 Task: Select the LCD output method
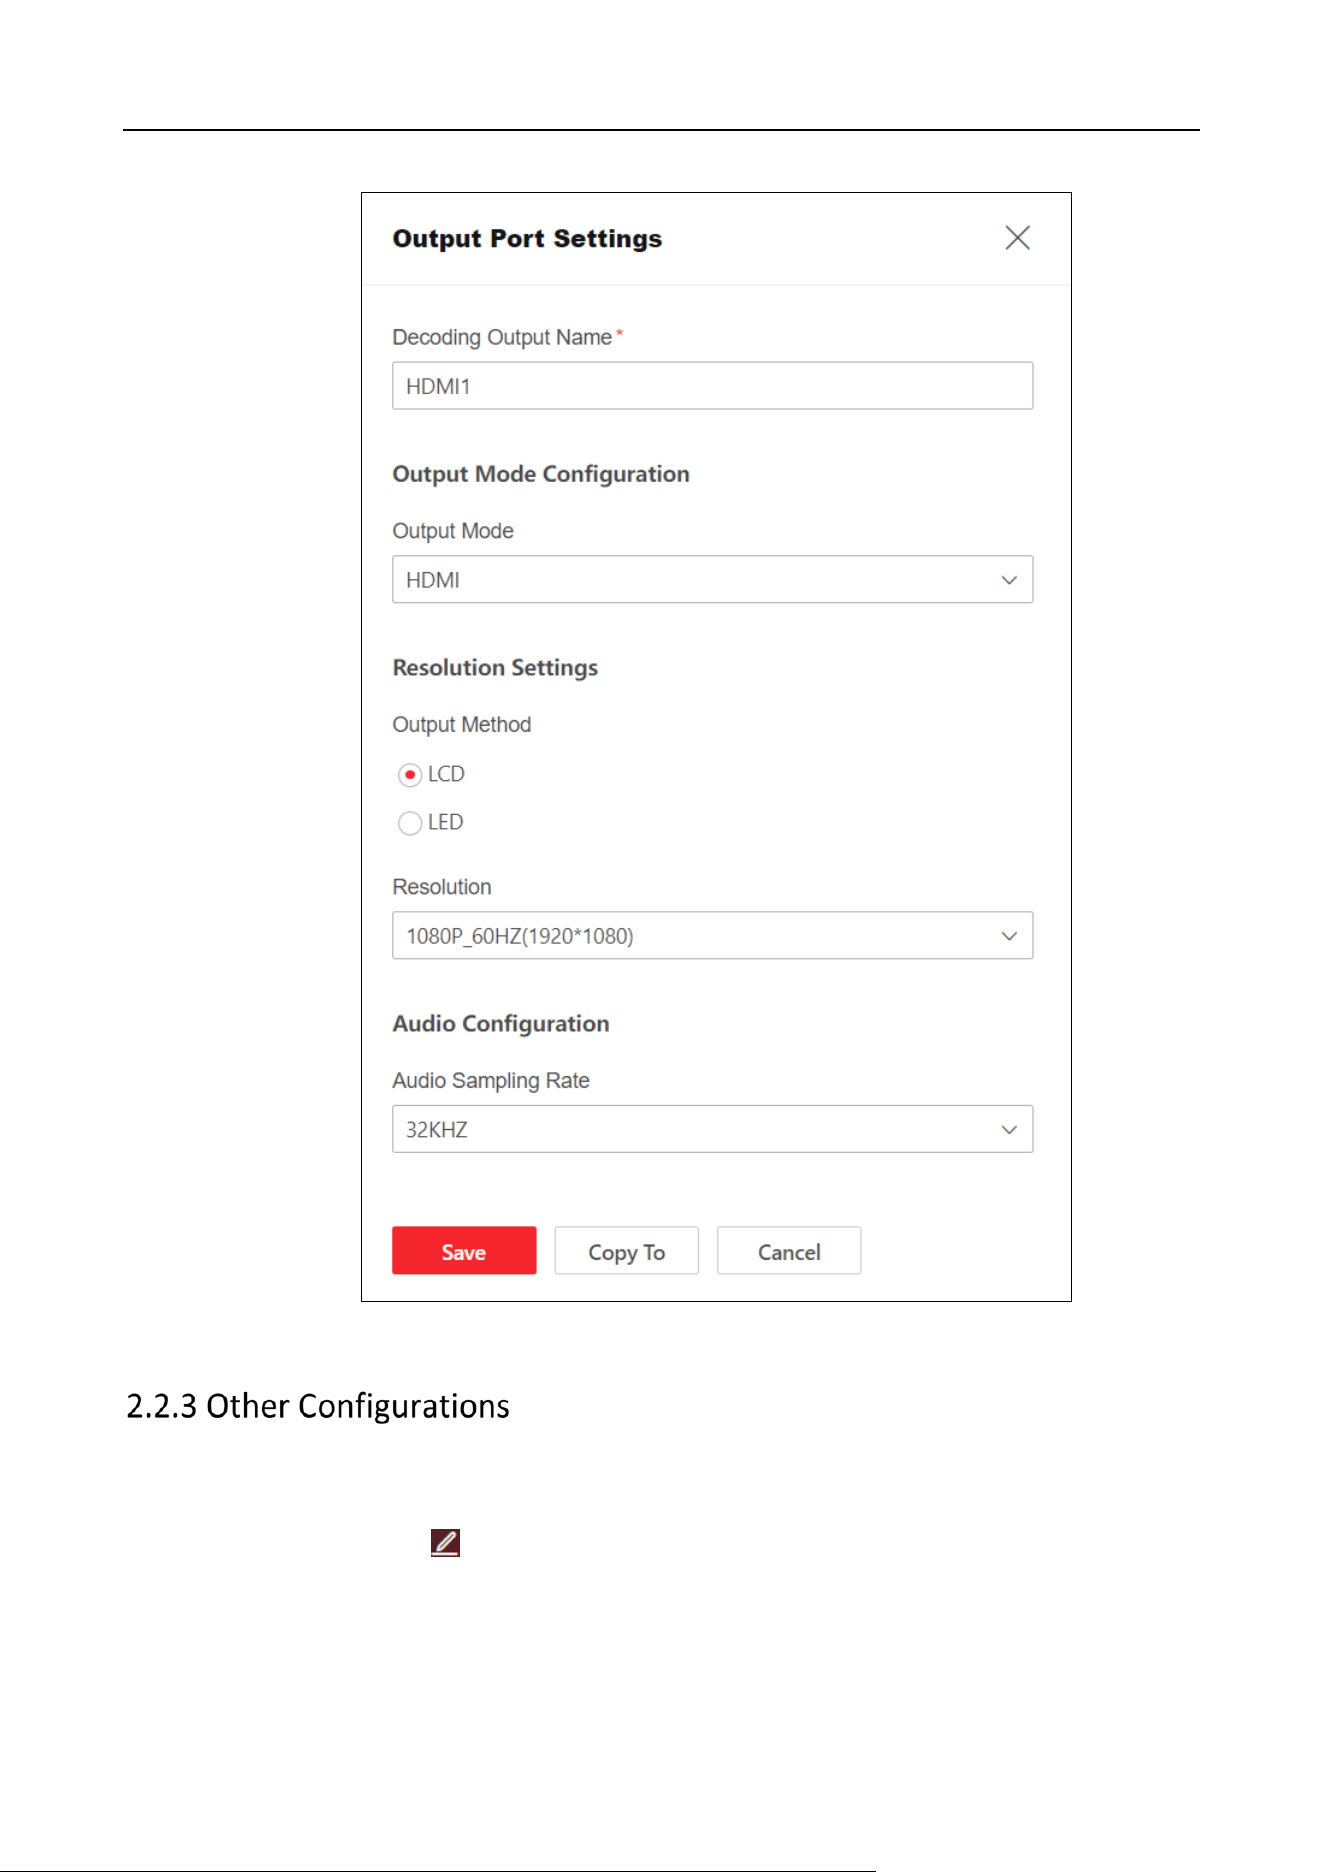[x=410, y=775]
